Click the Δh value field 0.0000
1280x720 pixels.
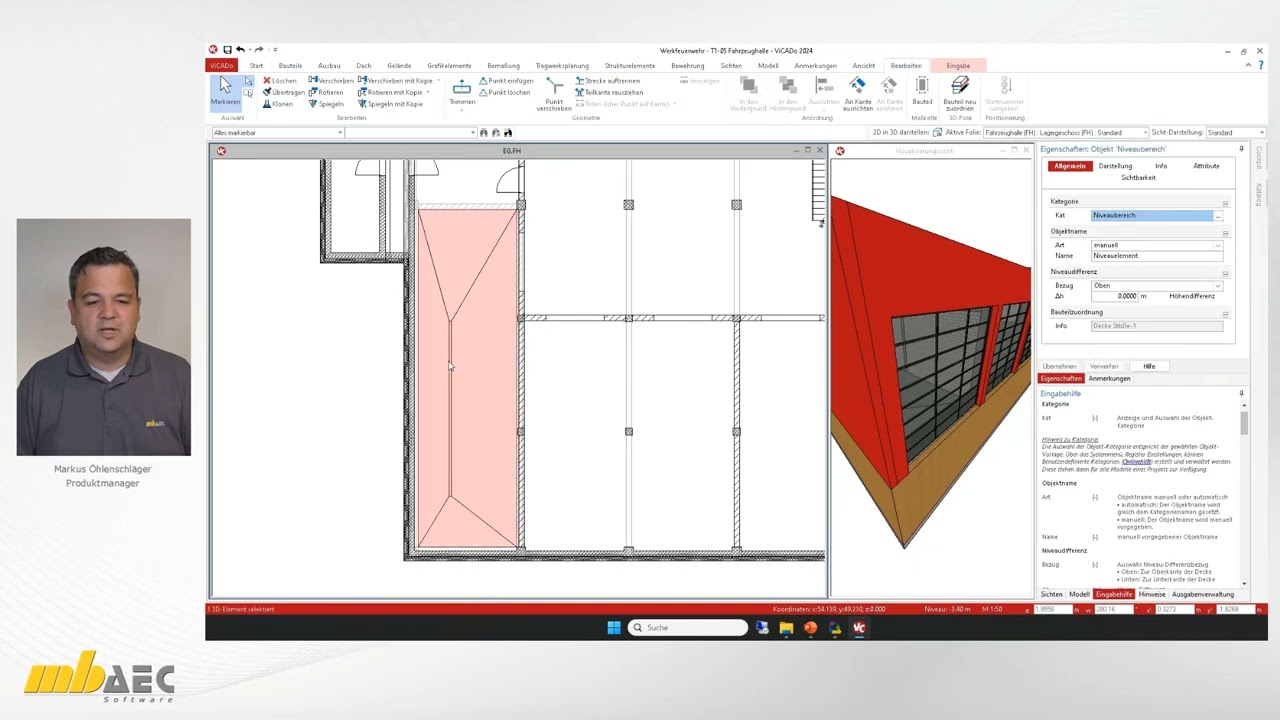1115,296
